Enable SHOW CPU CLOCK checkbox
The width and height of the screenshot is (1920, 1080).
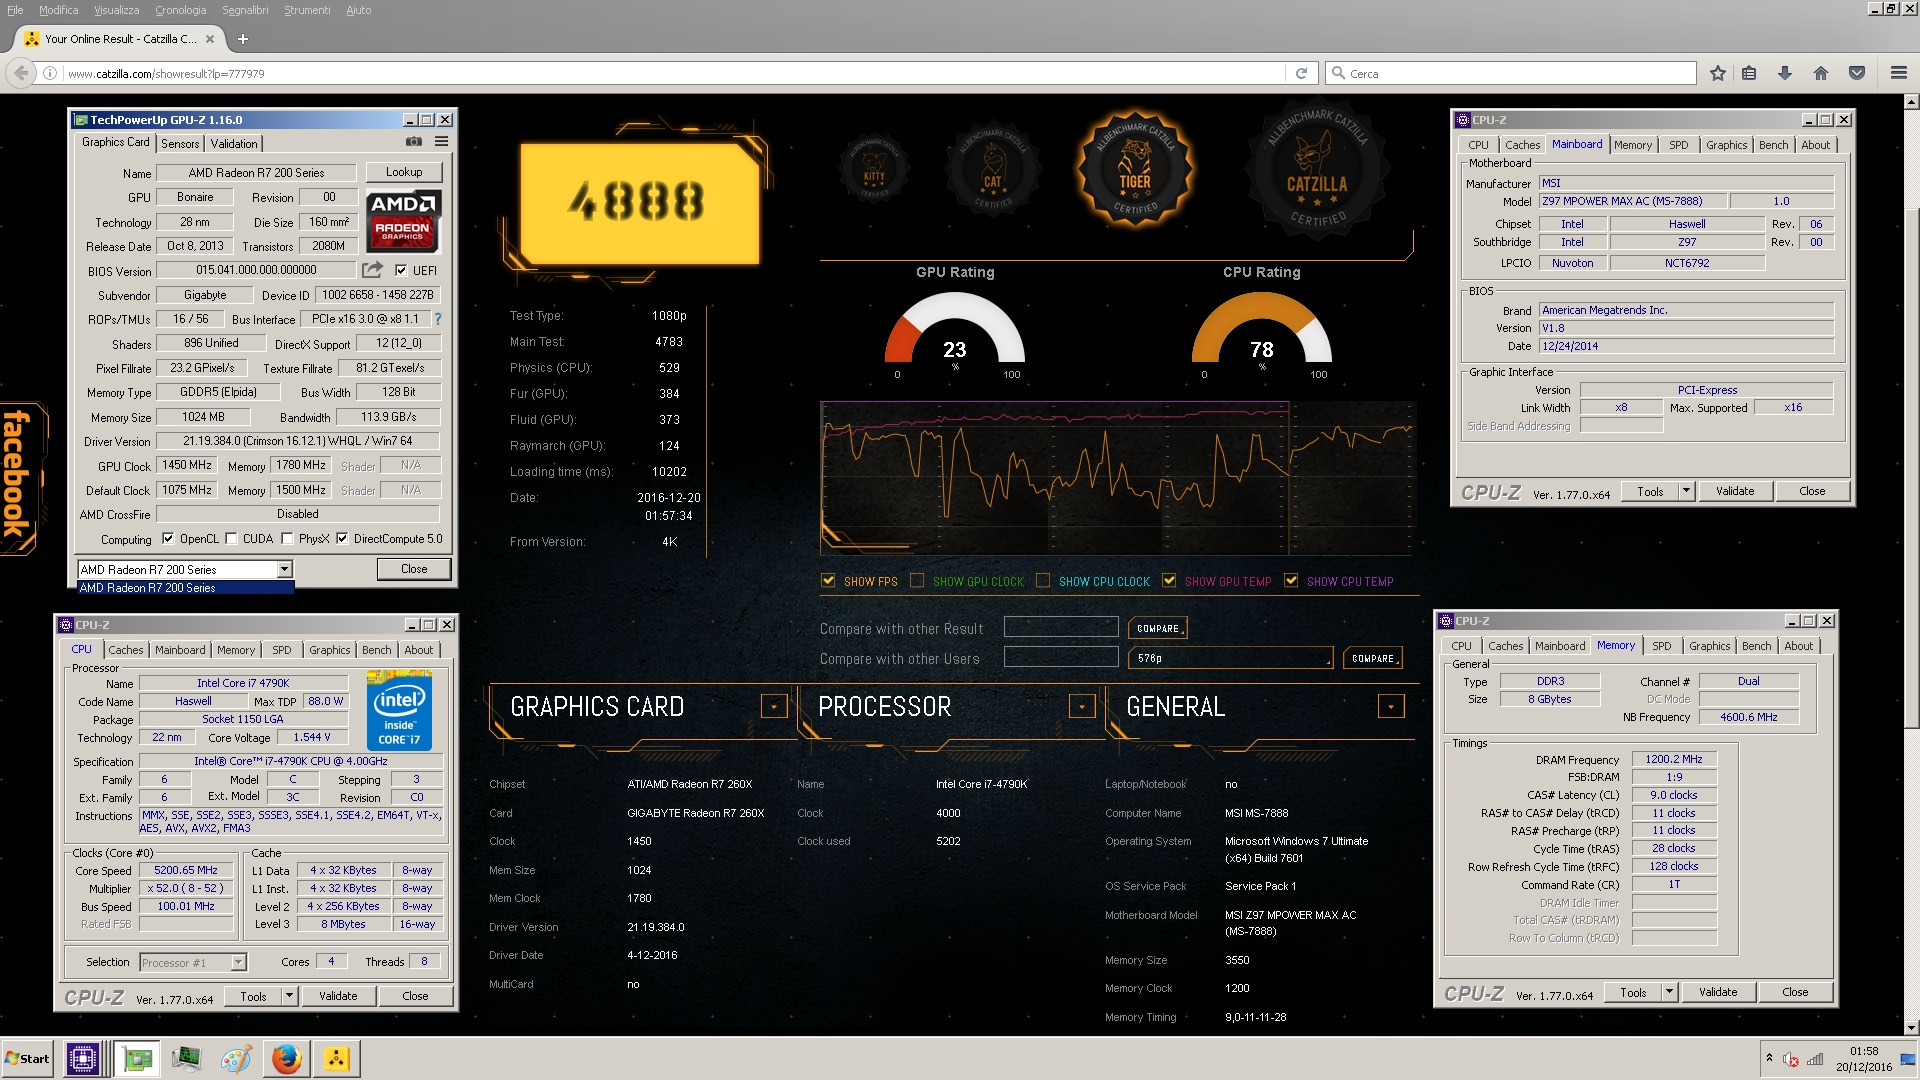tap(1043, 581)
